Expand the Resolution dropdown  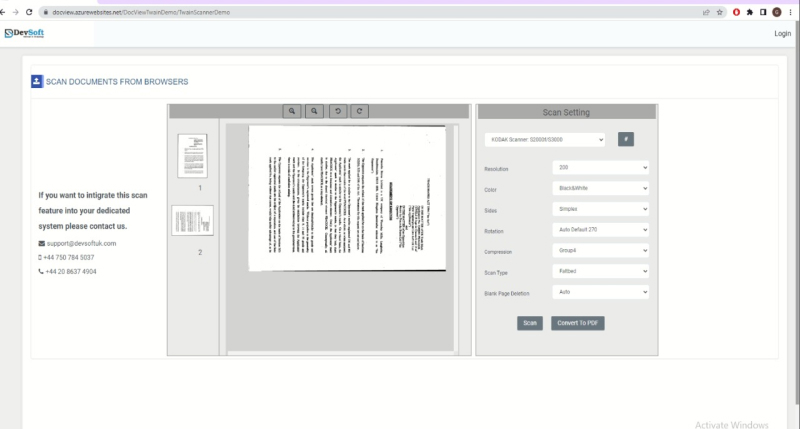coord(600,168)
